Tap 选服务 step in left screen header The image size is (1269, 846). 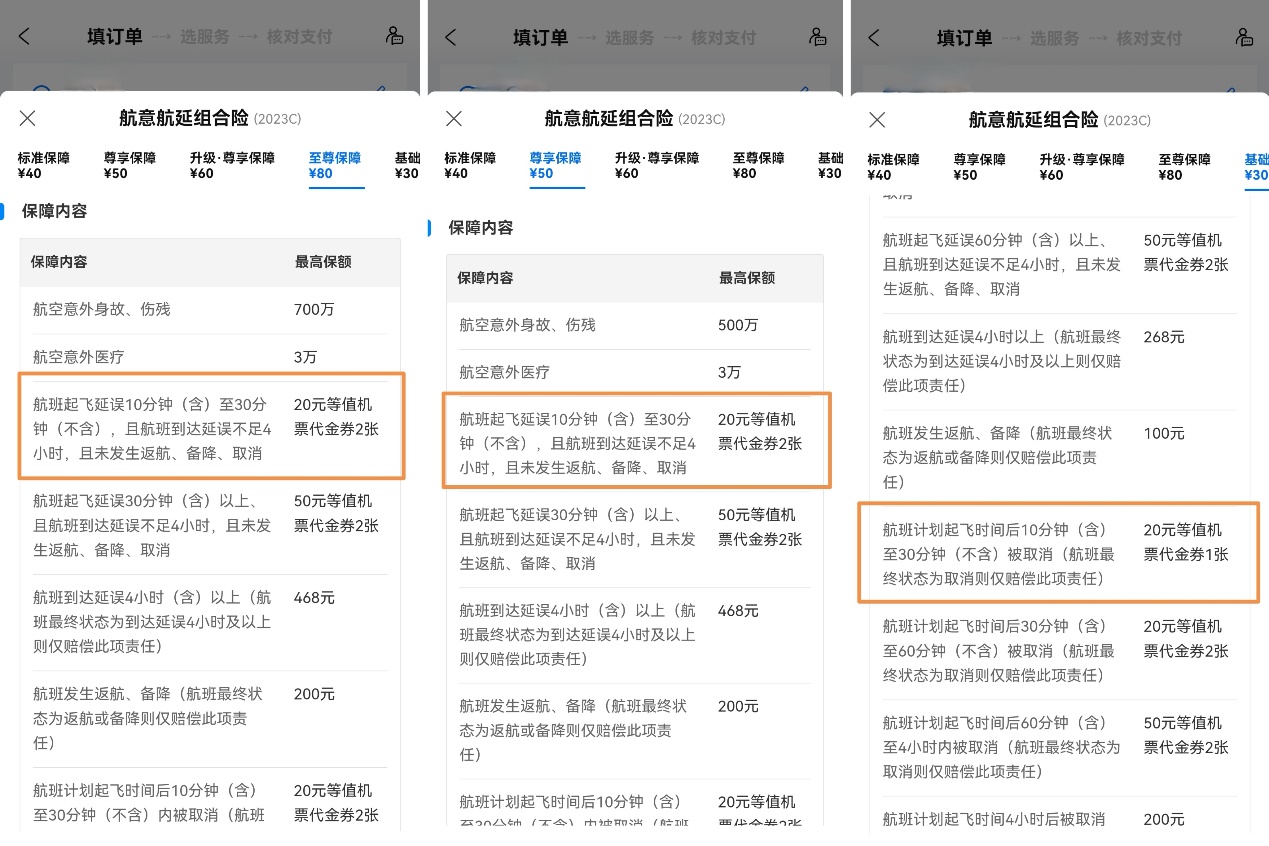click(x=205, y=37)
